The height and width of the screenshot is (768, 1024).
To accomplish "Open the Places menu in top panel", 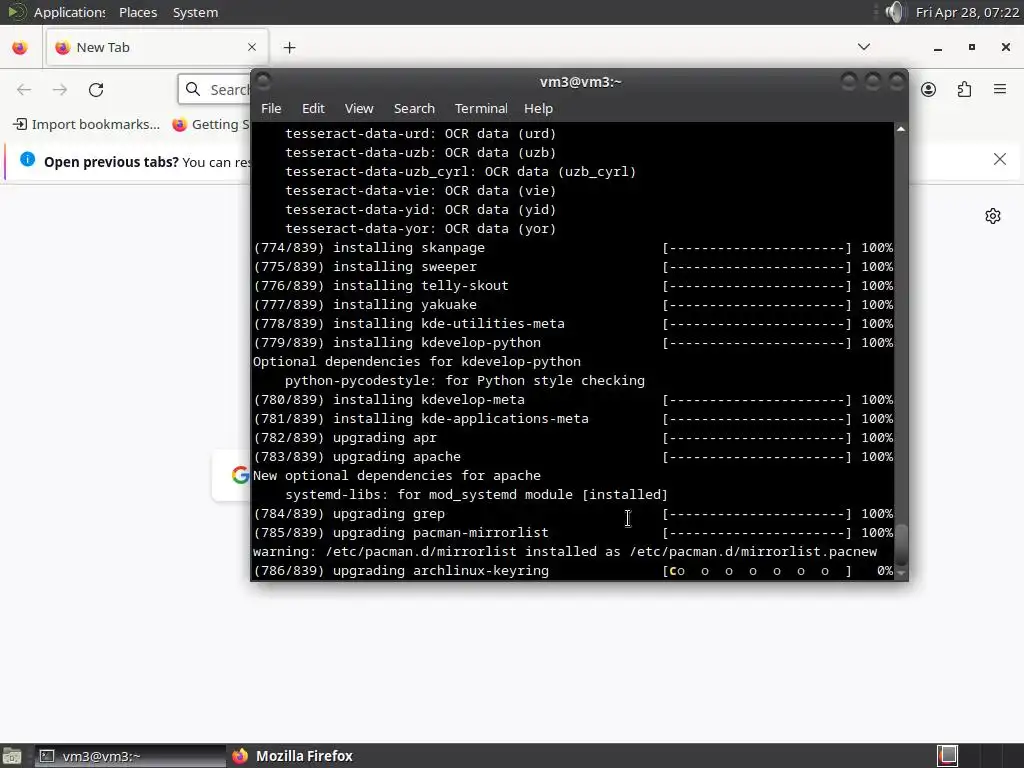I will (138, 12).
